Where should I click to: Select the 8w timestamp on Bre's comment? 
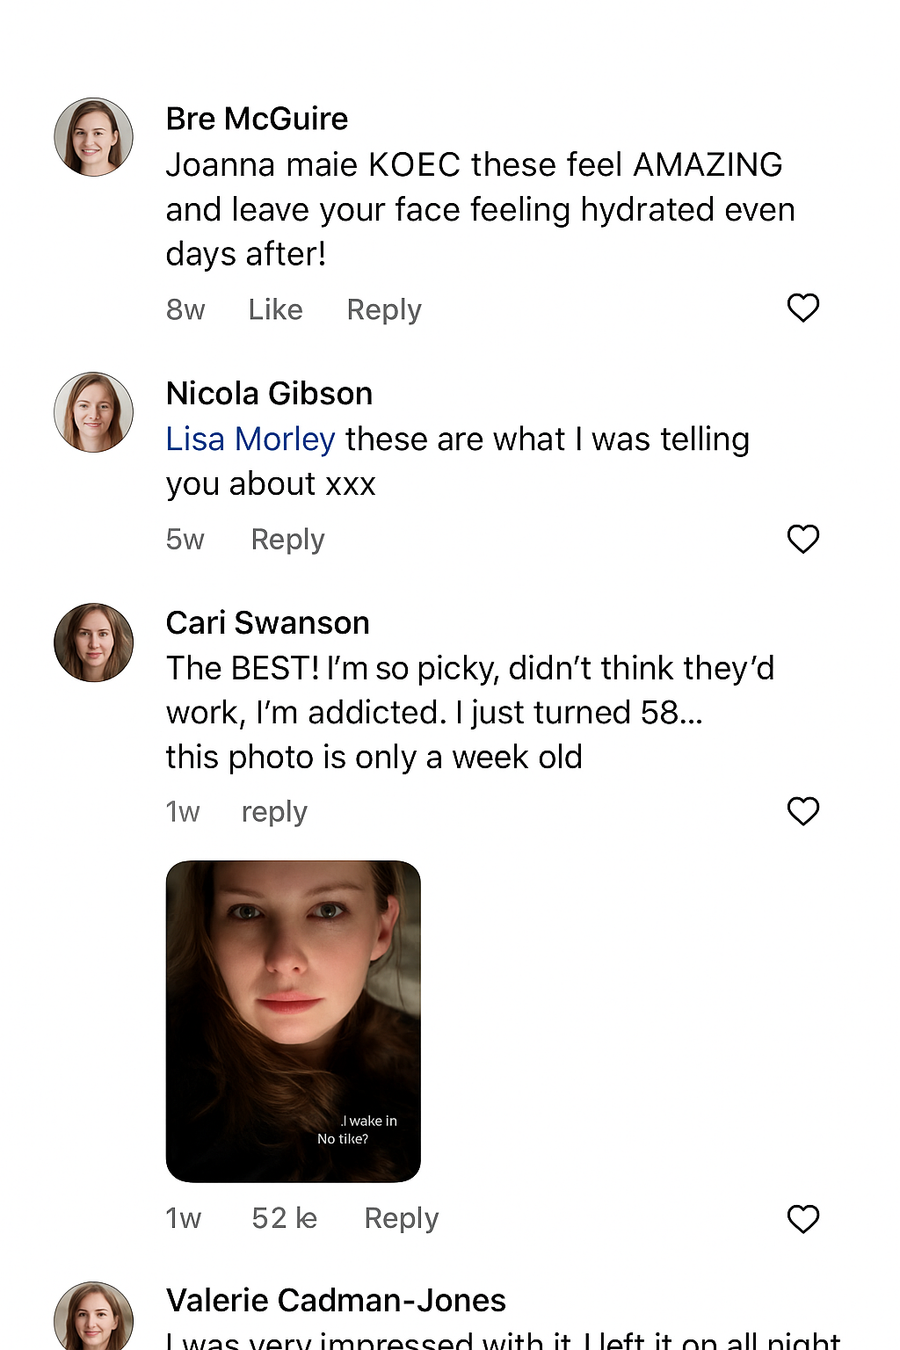[185, 309]
